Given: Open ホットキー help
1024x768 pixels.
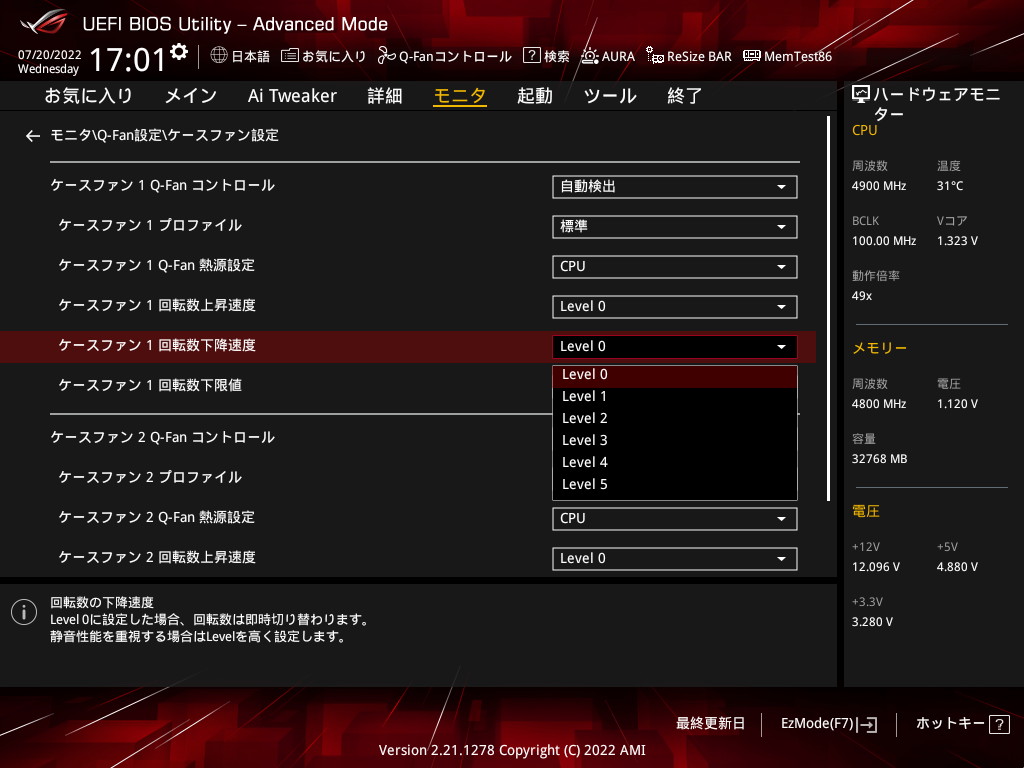Looking at the screenshot, I should pos(963,724).
